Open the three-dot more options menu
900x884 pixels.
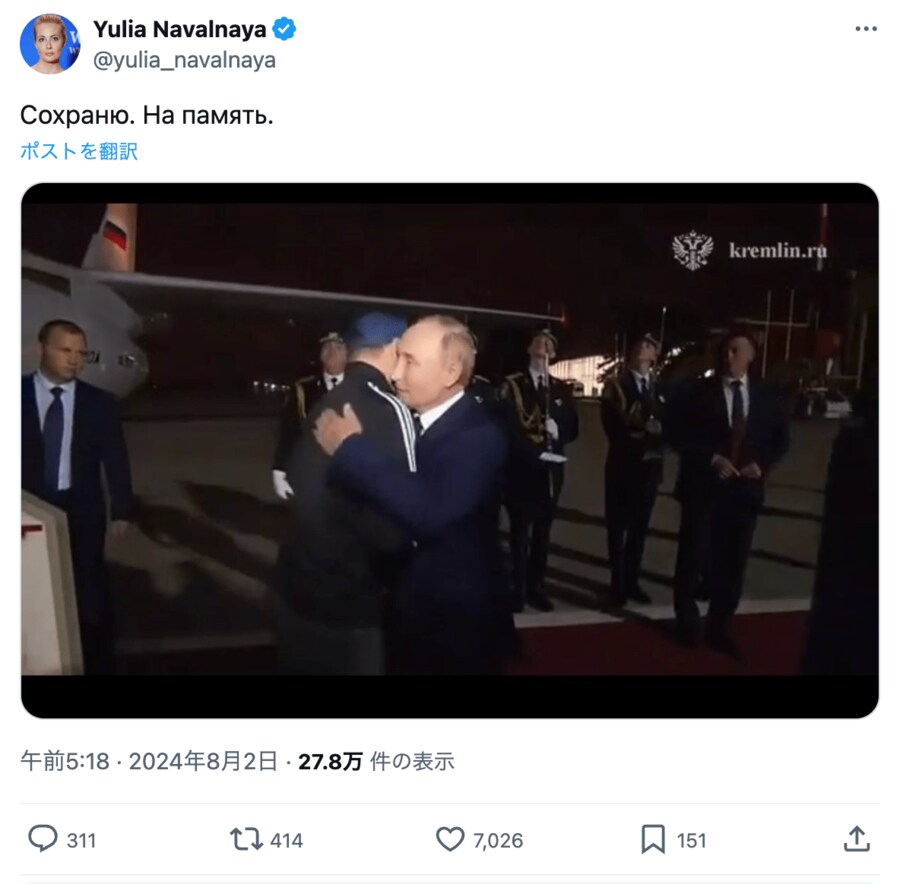pyautogui.click(x=865, y=29)
